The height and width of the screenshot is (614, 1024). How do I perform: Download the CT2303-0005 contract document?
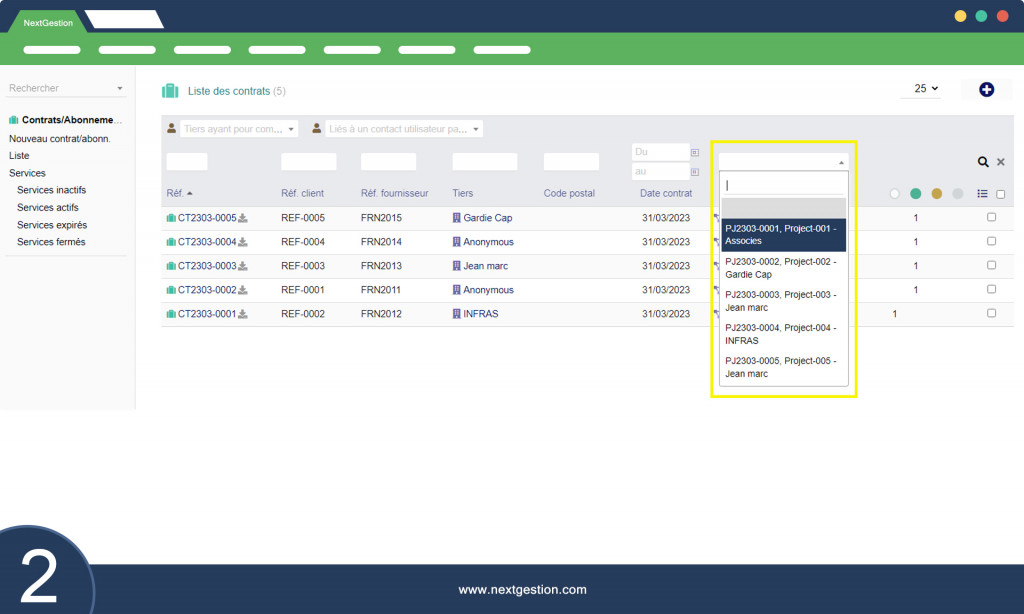click(x=243, y=218)
